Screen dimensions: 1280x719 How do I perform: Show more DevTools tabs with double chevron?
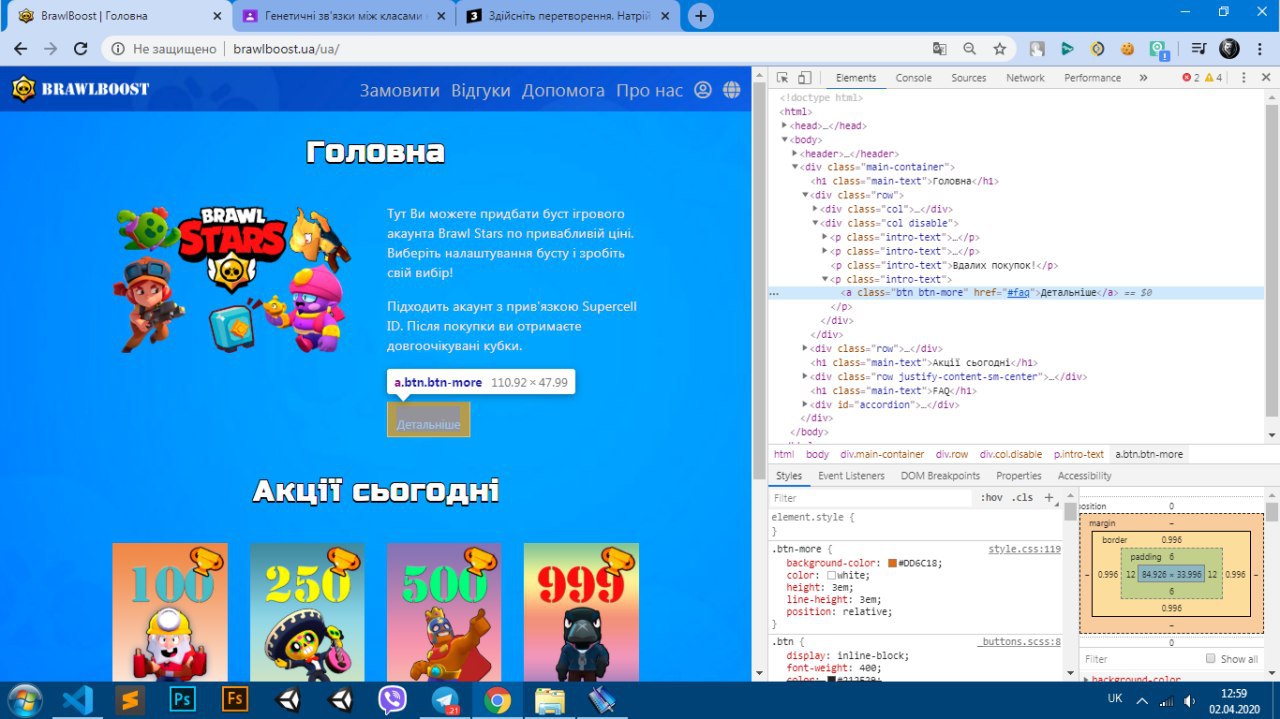coord(1143,78)
